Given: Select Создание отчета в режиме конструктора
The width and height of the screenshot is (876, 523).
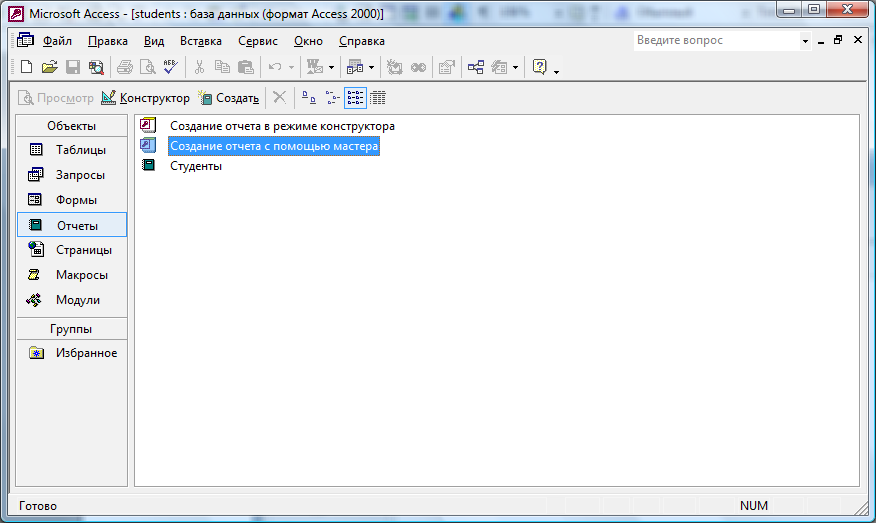Looking at the screenshot, I should pyautogui.click(x=282, y=126).
